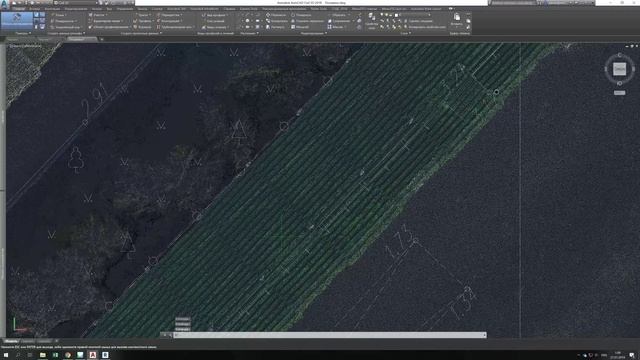
Task: Select the Copy tool in Modify panel
Action: coord(276,21)
